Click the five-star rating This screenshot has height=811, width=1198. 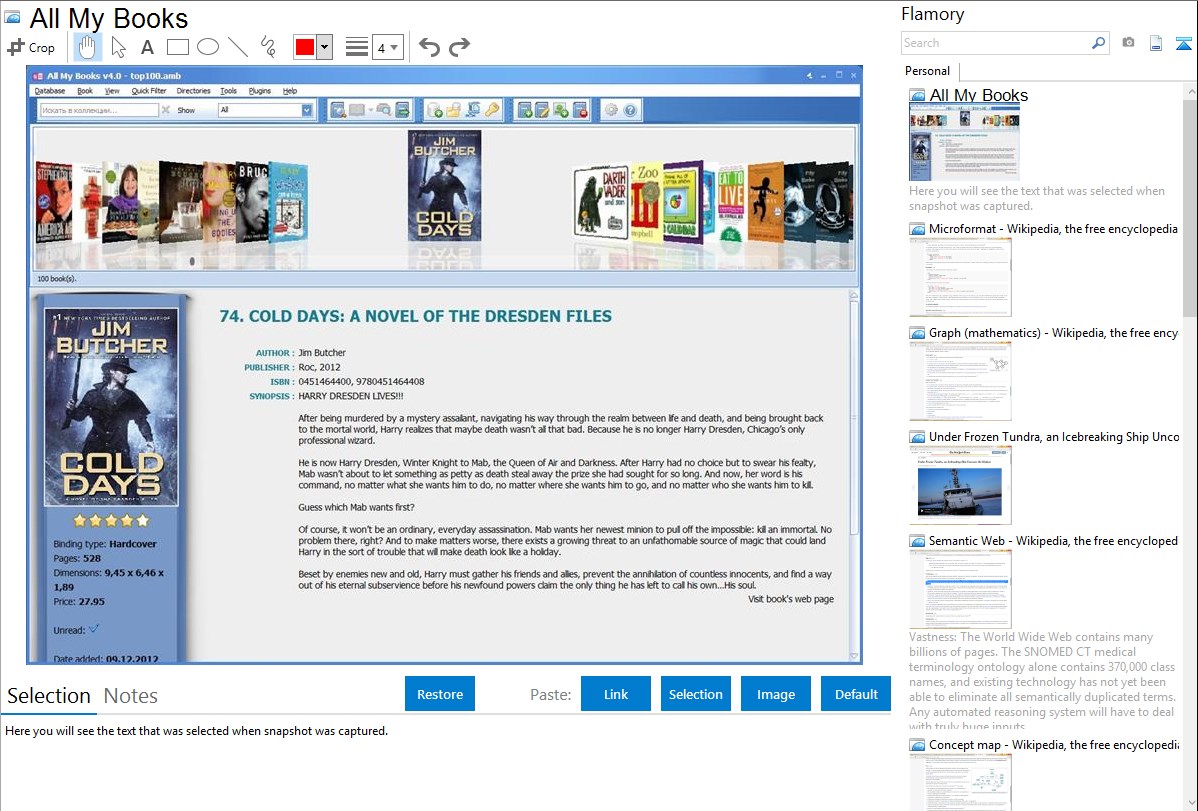pyautogui.click(x=111, y=521)
